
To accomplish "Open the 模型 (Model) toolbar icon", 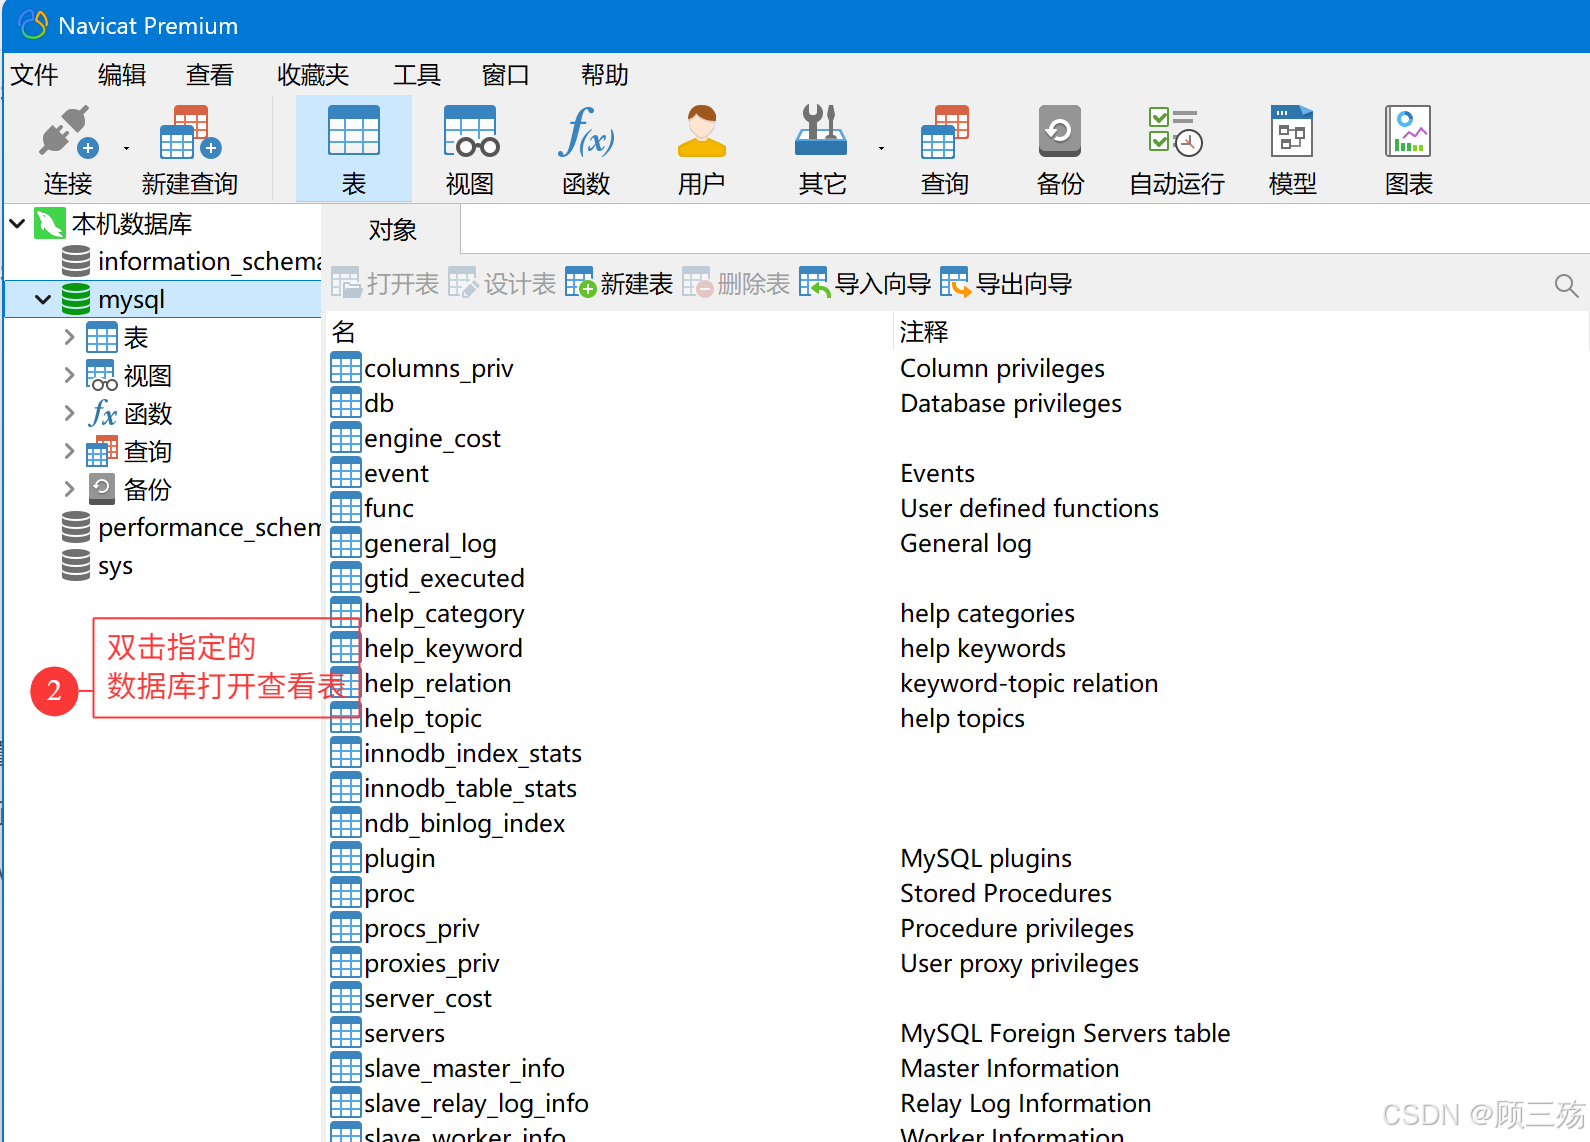I will pos(1292,132).
